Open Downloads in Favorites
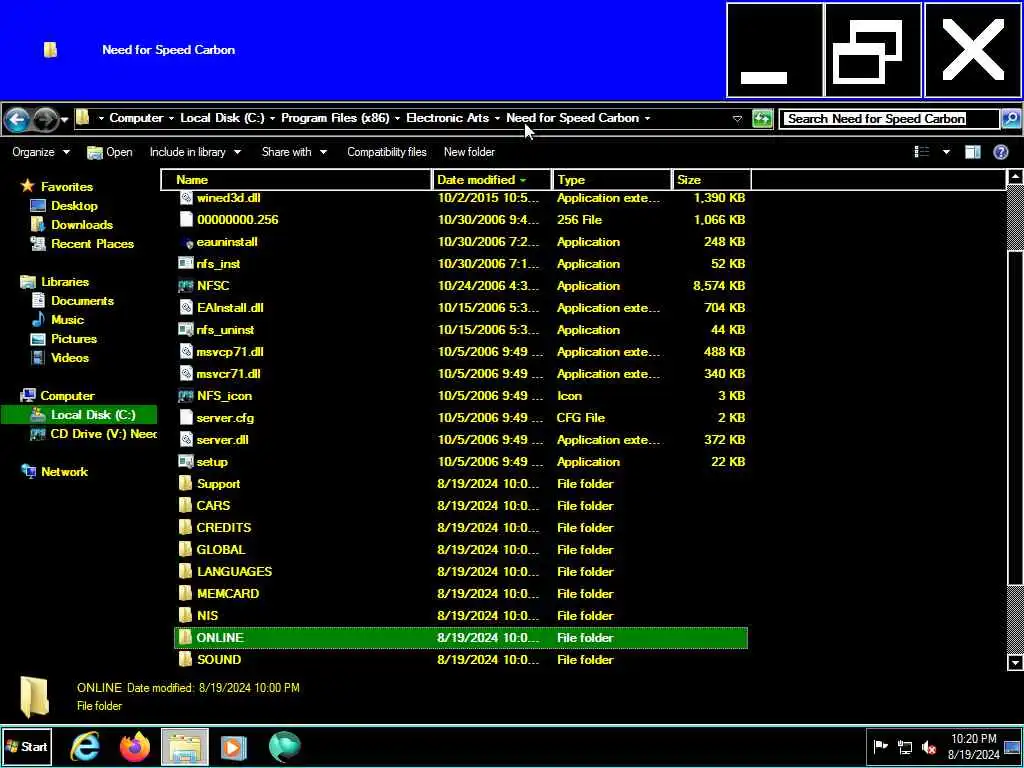 click(82, 225)
